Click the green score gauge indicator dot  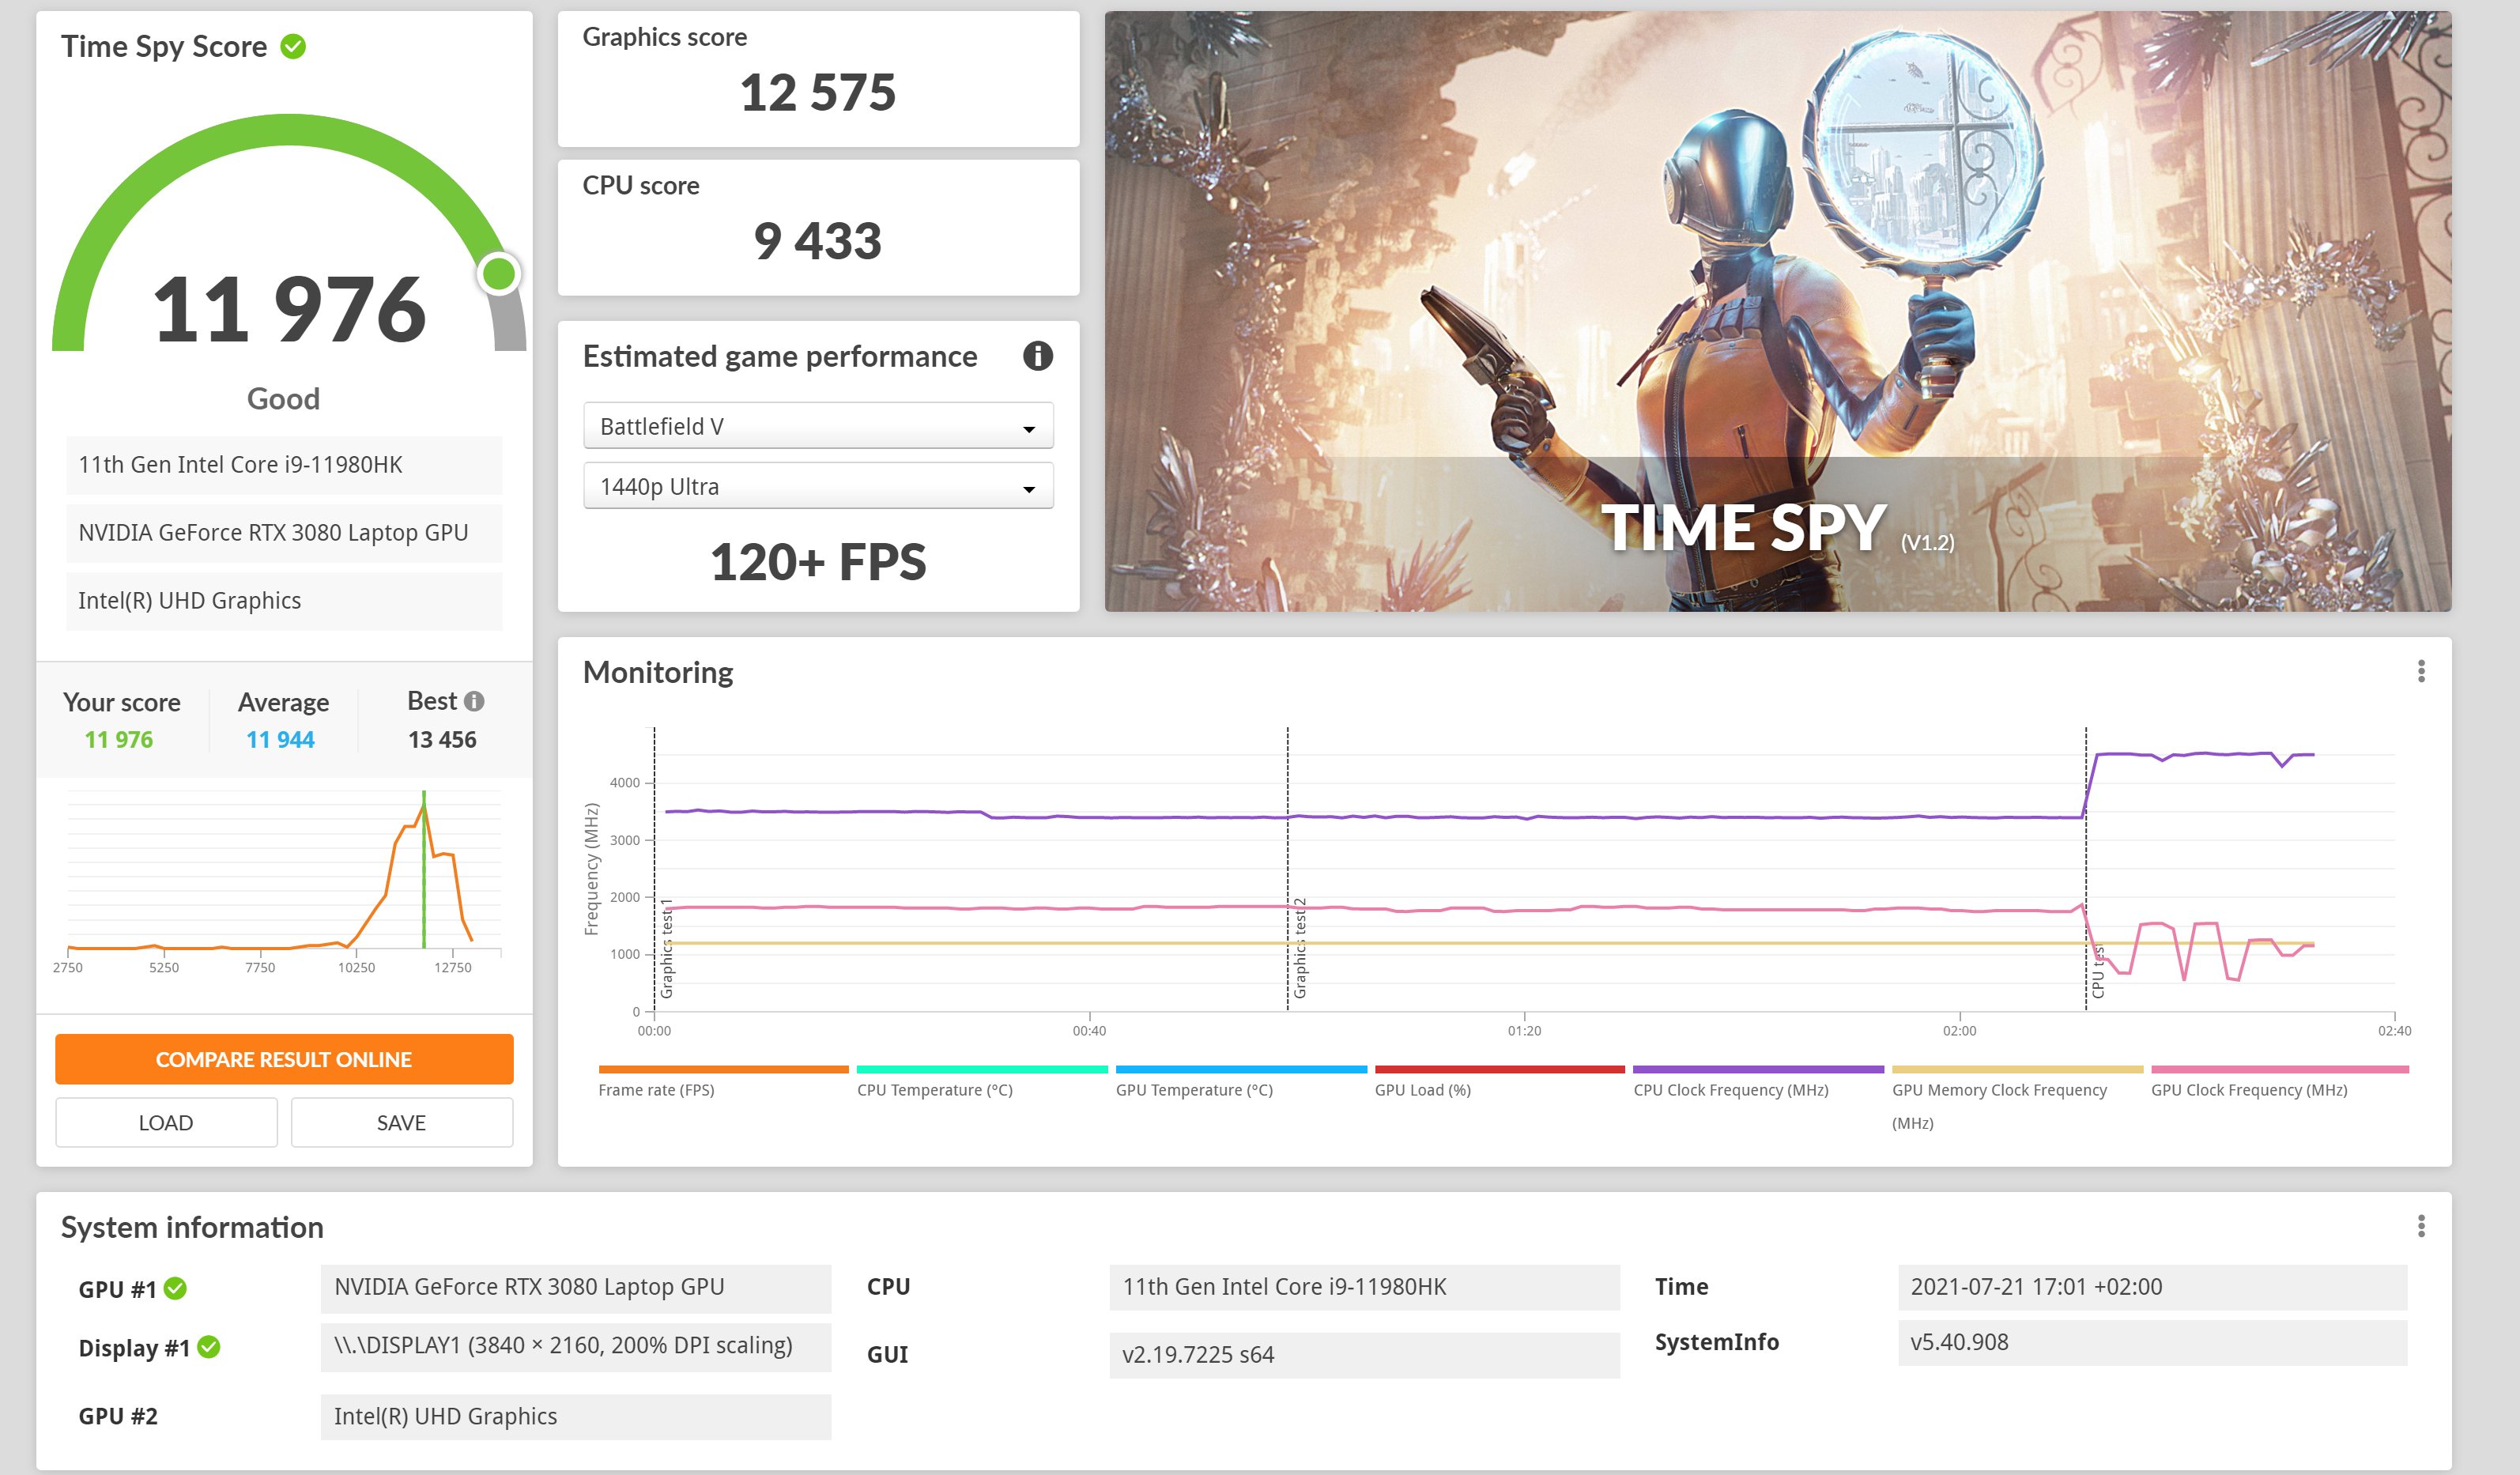click(x=499, y=273)
